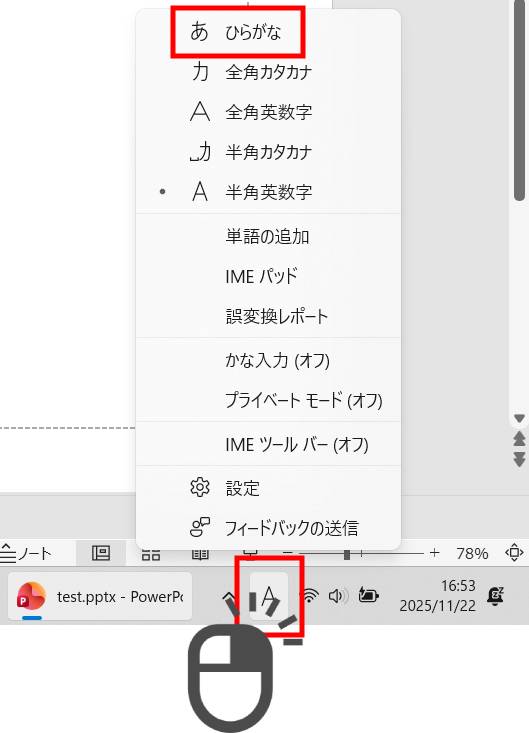Choose フィードバックの送信
Image resolution: width=529 pixels, height=733 pixels.
268,528
